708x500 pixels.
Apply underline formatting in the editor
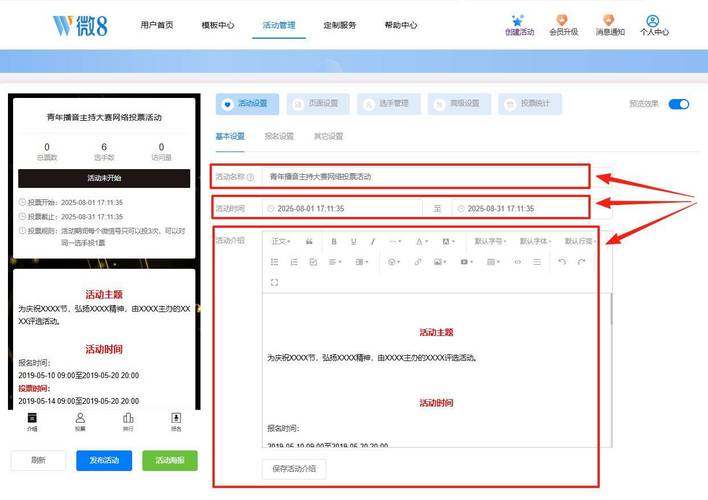point(353,241)
